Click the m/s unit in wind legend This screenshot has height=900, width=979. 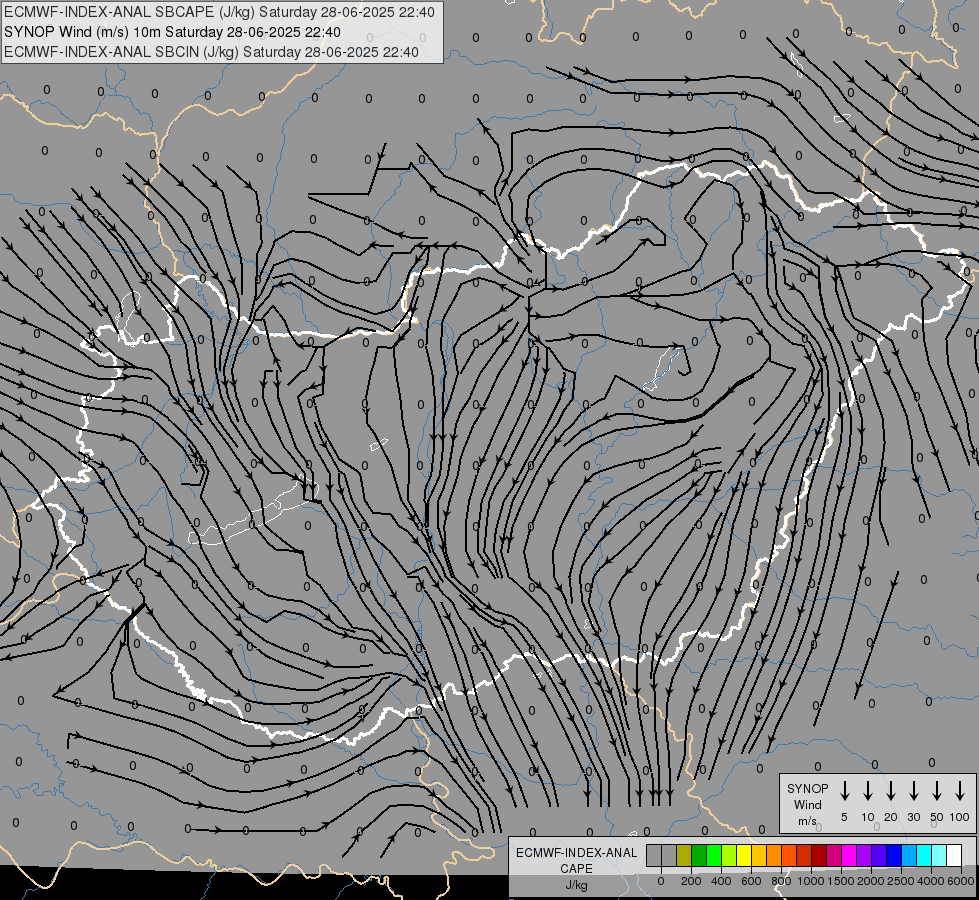tap(807, 821)
